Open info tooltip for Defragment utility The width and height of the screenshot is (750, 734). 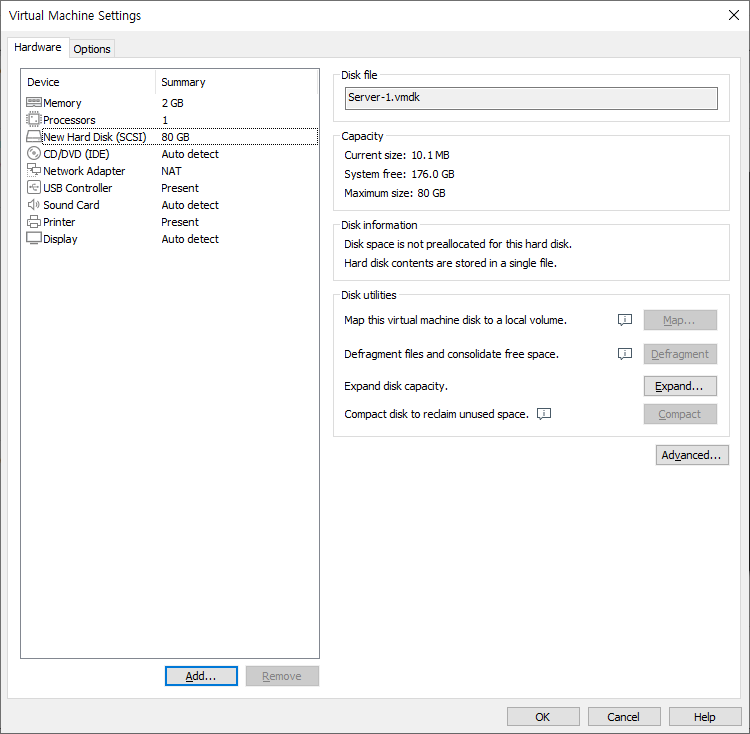pyautogui.click(x=625, y=353)
